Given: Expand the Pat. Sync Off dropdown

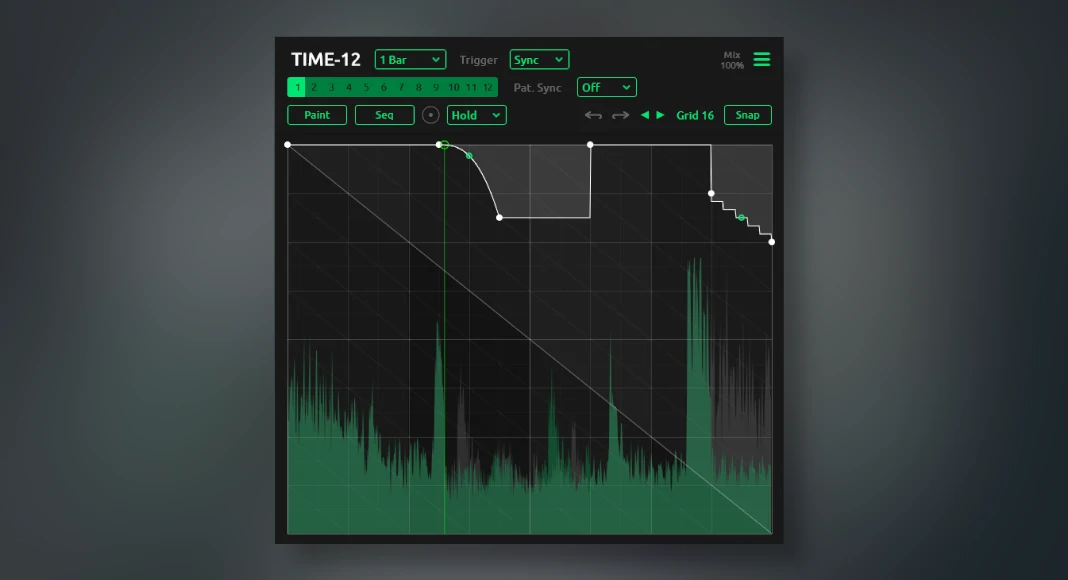Looking at the screenshot, I should [606, 88].
